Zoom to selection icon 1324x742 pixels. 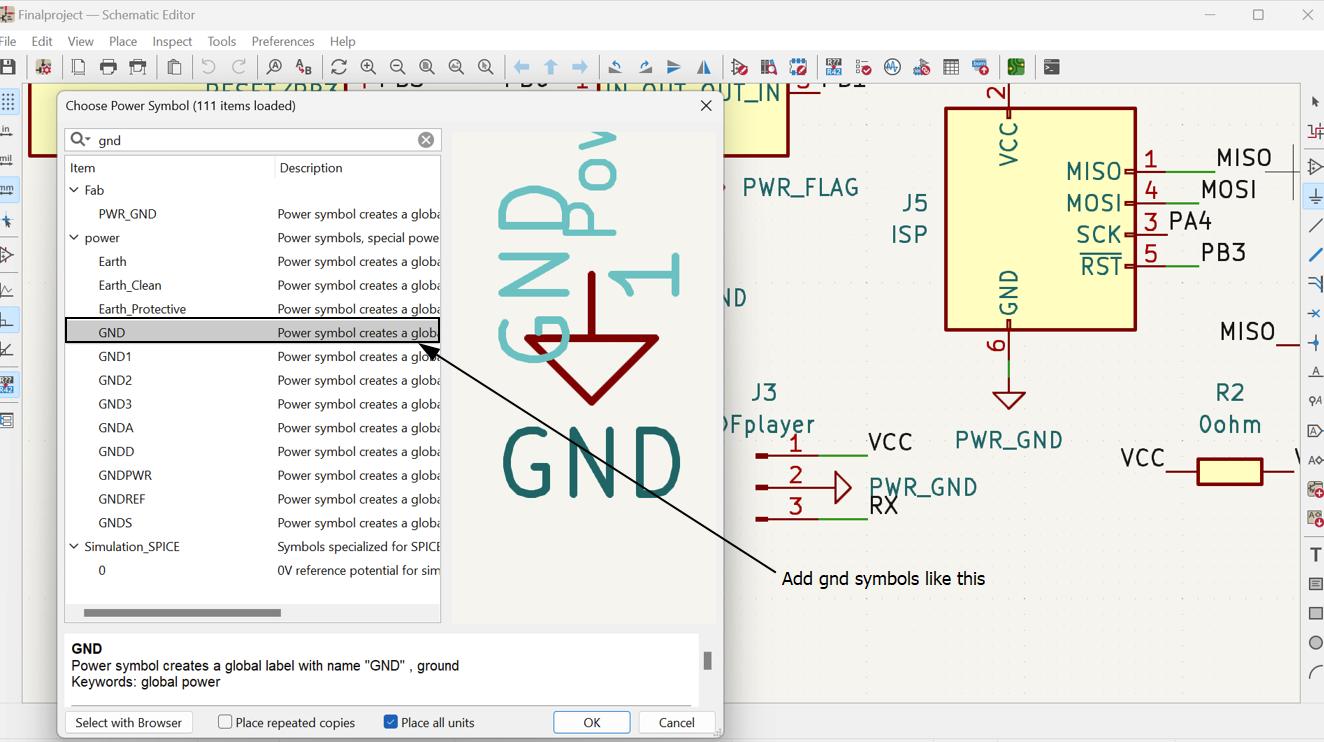point(485,67)
